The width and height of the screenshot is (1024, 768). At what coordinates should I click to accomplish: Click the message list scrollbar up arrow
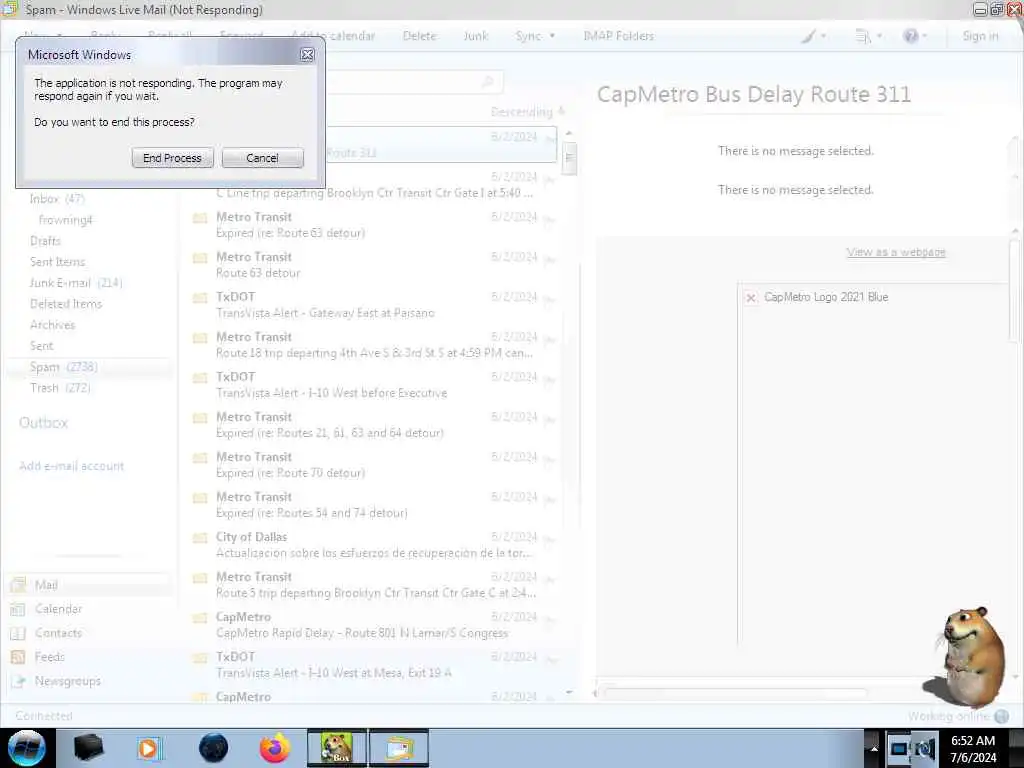tap(569, 133)
